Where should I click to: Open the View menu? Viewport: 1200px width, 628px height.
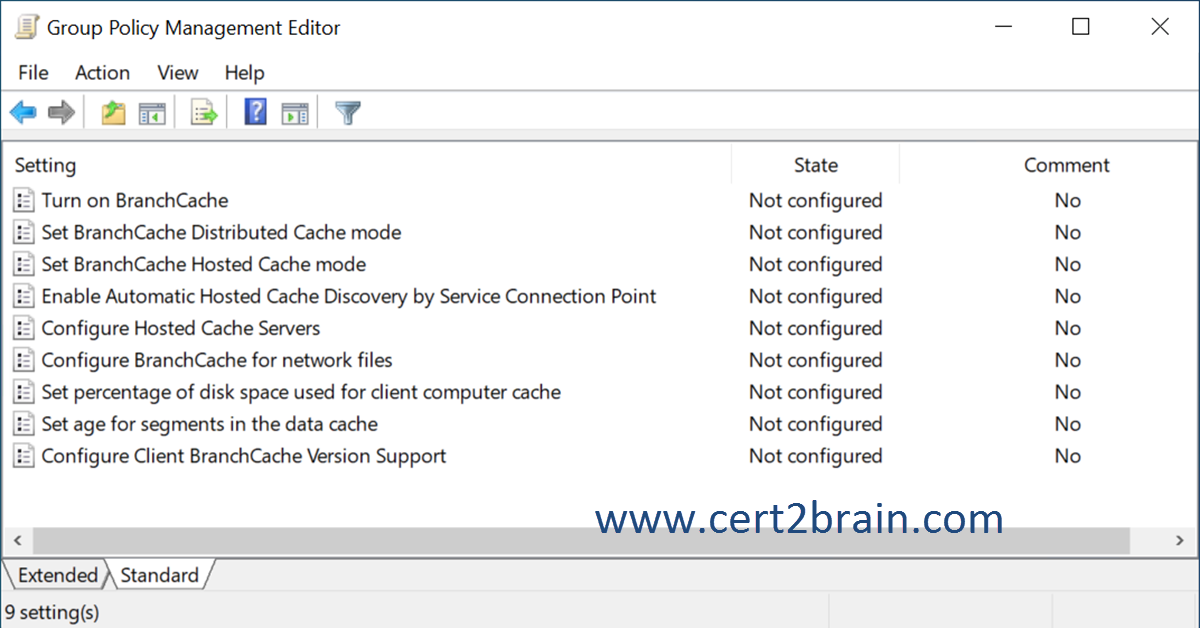pyautogui.click(x=178, y=73)
